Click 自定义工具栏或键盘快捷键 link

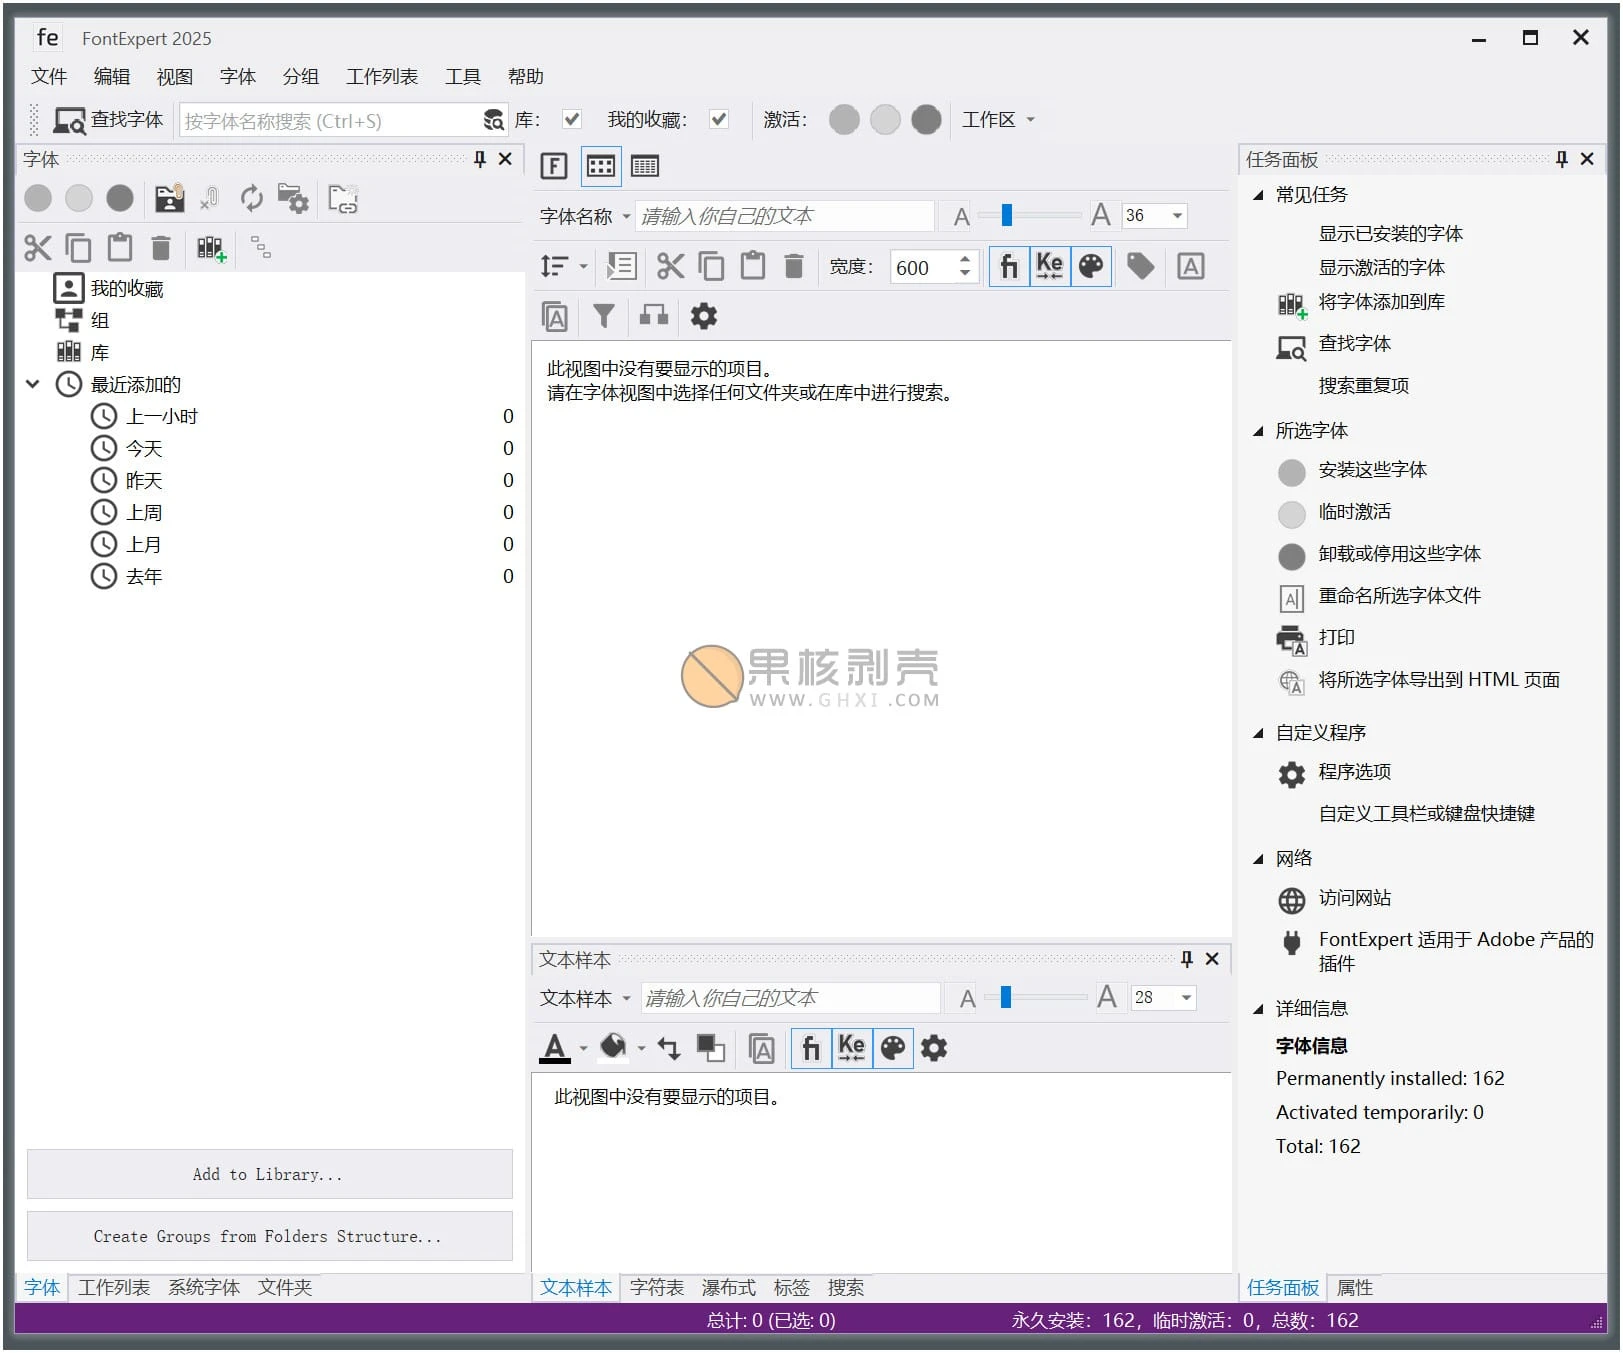1427,813
